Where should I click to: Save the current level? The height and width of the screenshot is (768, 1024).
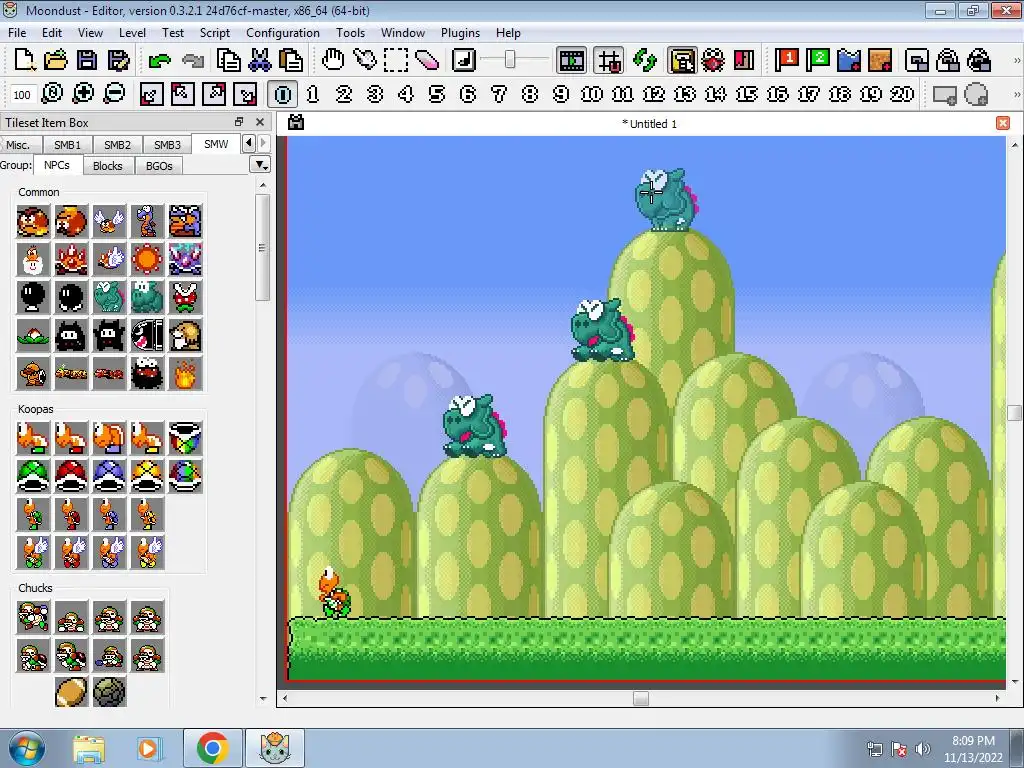coord(87,60)
